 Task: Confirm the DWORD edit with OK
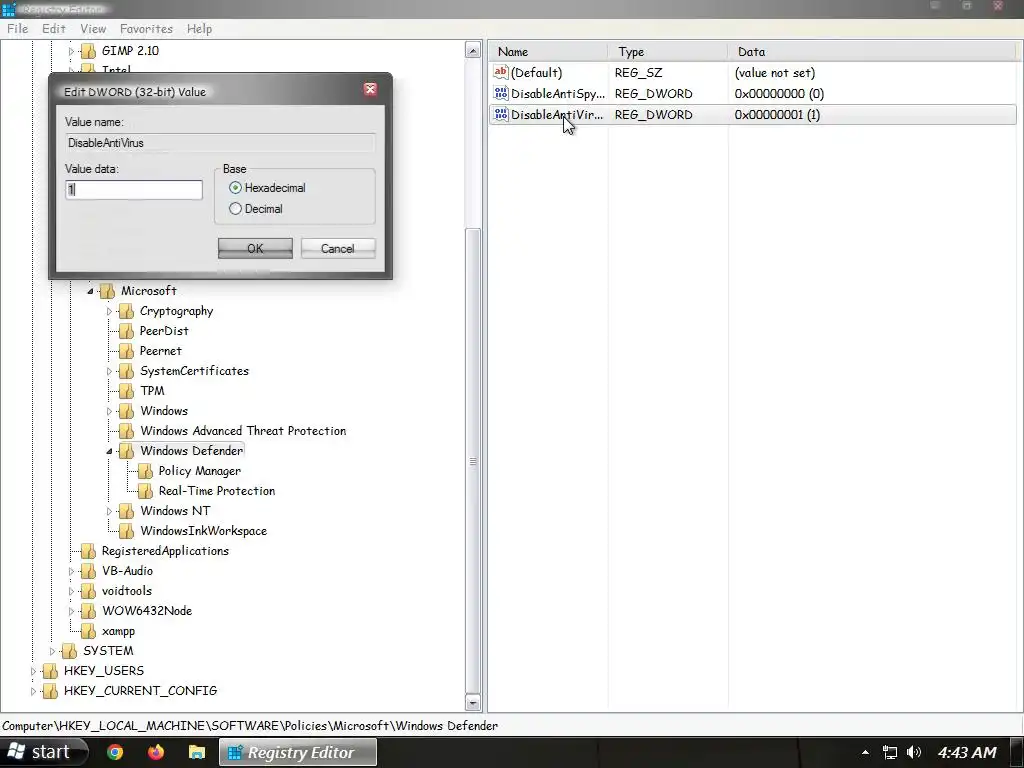coord(255,248)
